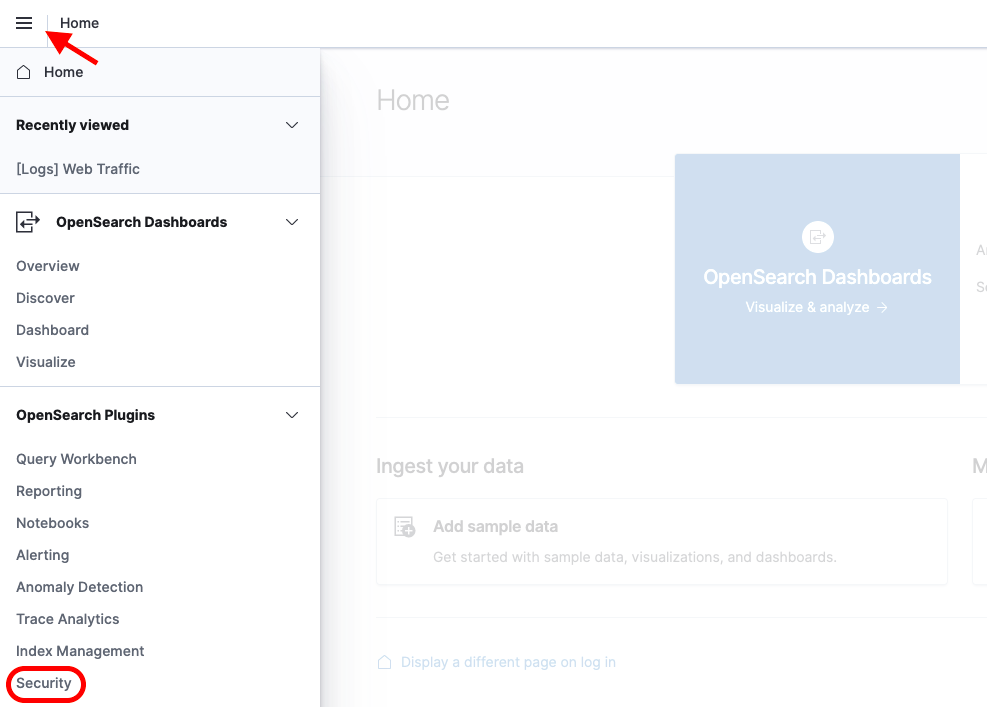
Task: Click the Visualize & analyze link
Action: tap(816, 307)
